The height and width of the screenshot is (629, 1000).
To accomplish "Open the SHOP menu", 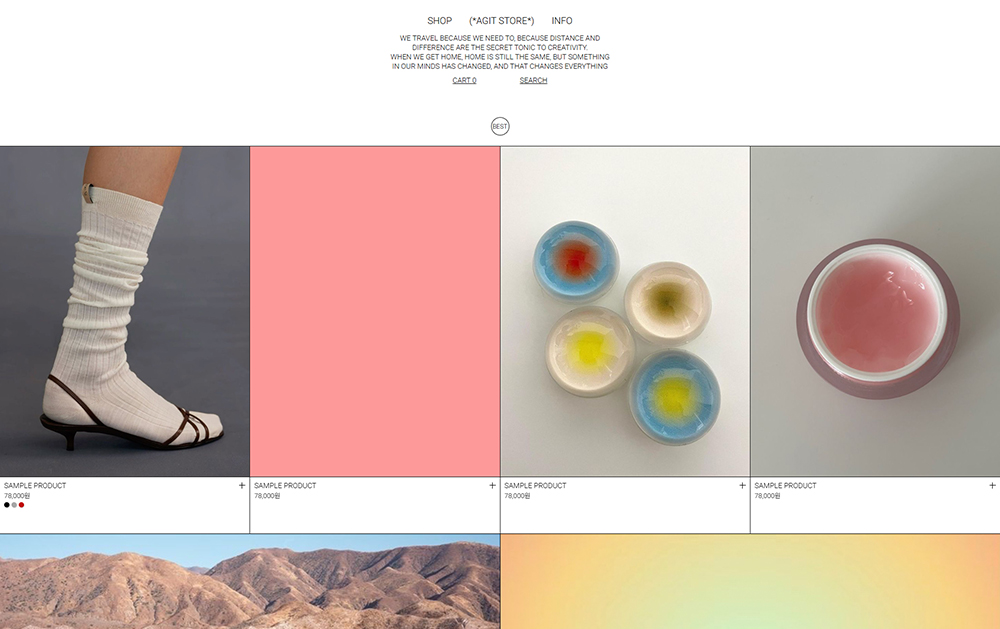I will click(439, 21).
